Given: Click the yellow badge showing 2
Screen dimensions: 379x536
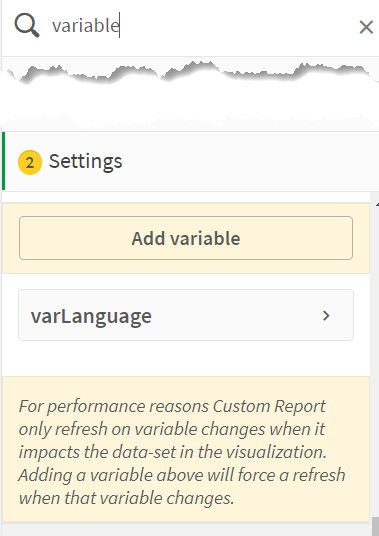Looking at the screenshot, I should (x=30, y=162).
